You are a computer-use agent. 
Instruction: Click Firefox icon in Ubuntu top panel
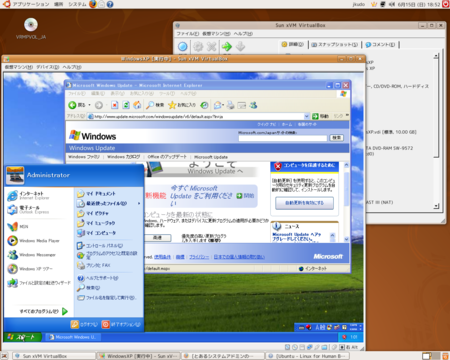pos(93,4)
